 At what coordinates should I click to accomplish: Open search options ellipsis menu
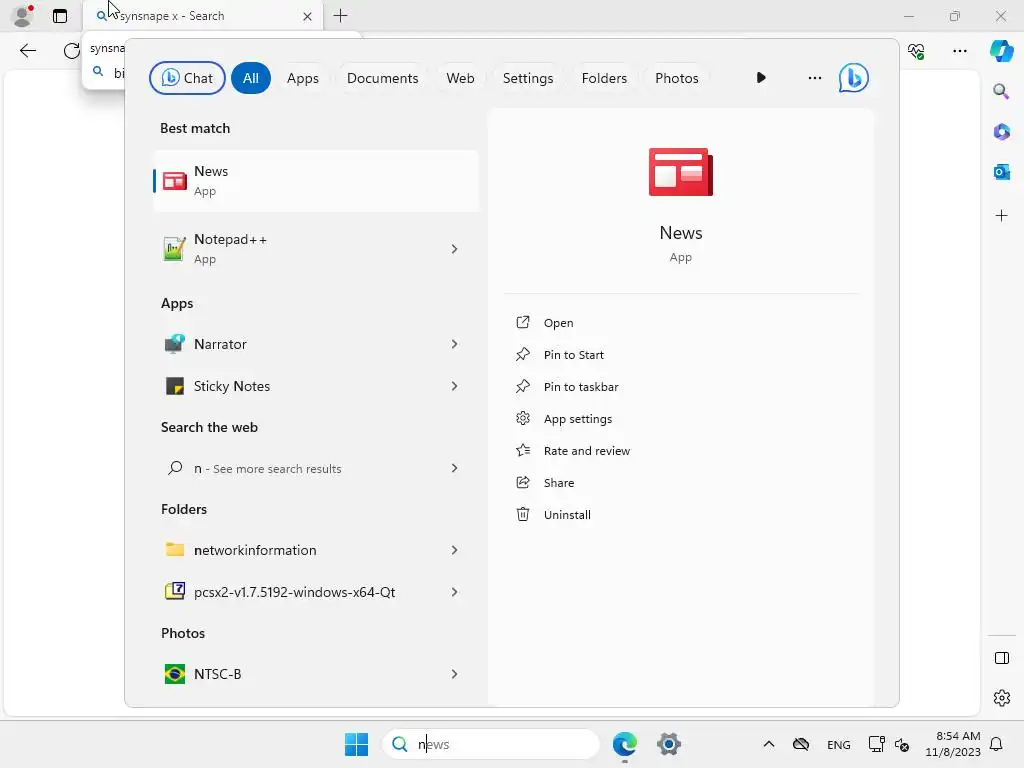[x=814, y=78]
